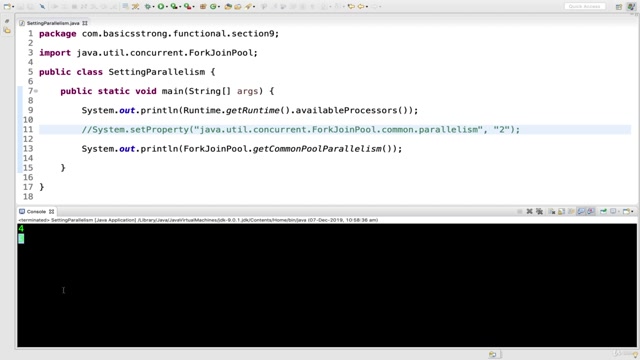Click the terminated launch description text
This screenshot has width=640, height=360.
click(x=198, y=220)
